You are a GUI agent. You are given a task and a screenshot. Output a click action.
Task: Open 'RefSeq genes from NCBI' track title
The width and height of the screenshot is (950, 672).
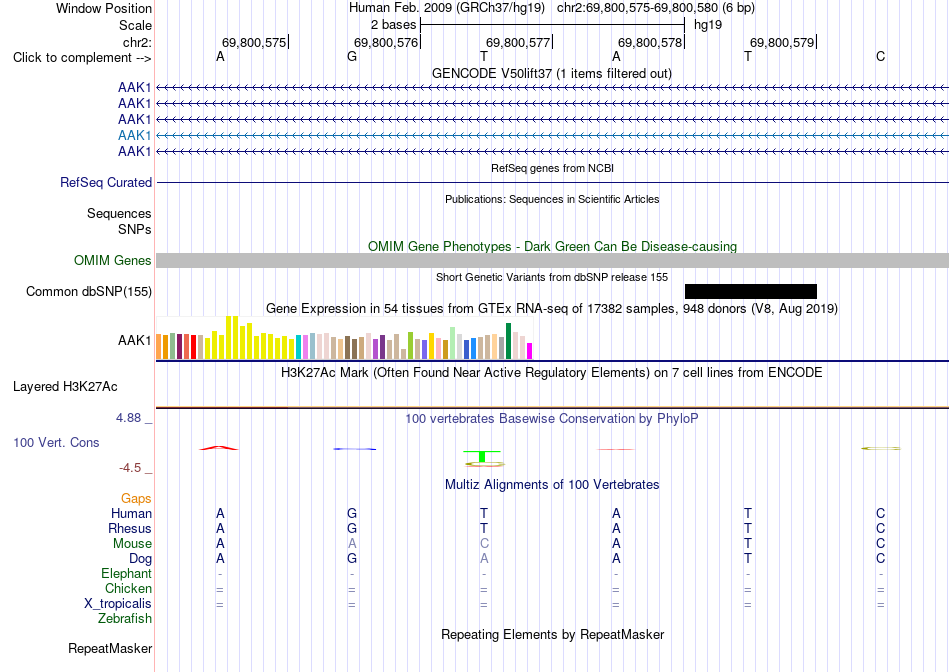click(x=552, y=168)
